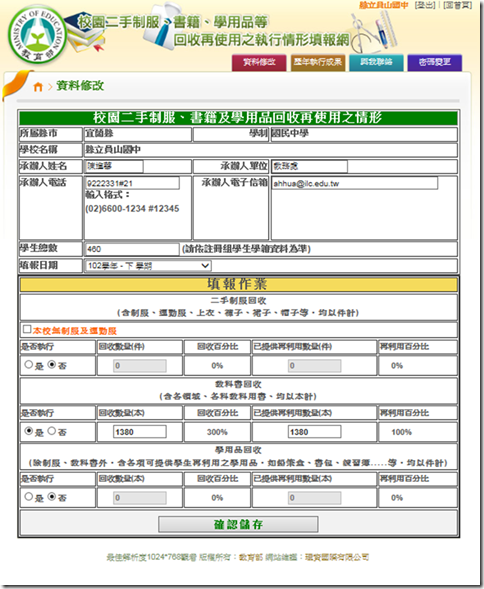
Task: Click the orange 縣立員山國中 account name
Action: (x=383, y=5)
